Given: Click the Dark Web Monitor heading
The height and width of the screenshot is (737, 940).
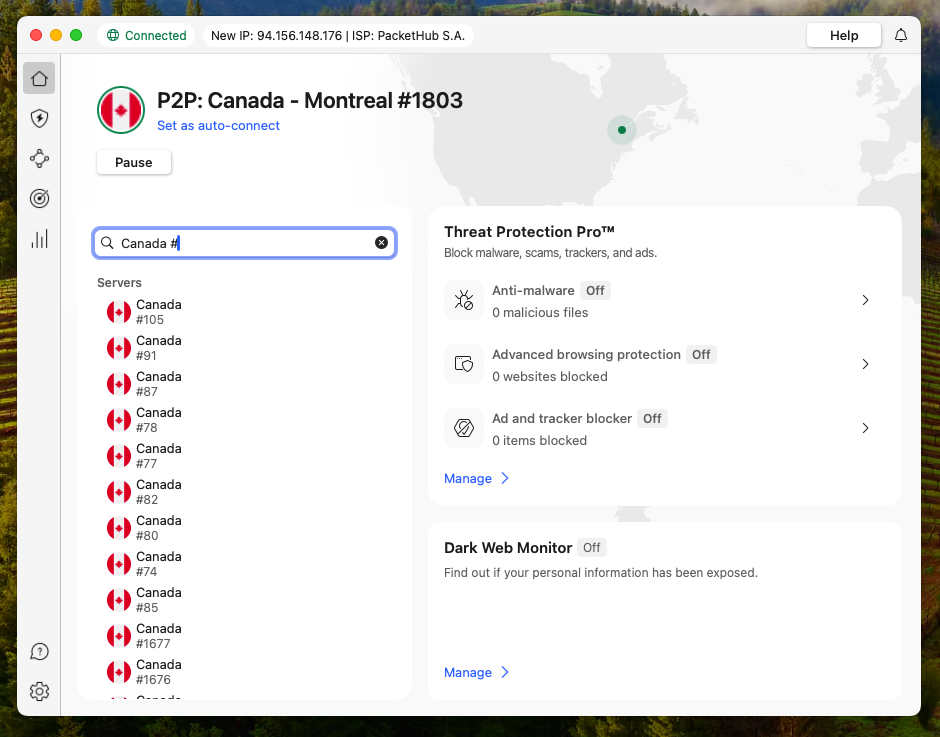Looking at the screenshot, I should point(508,548).
